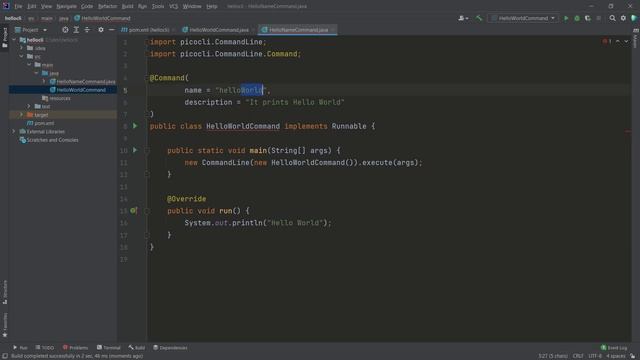Click the Stop process toolbar icon
Viewport: 640px width, 360px height.
click(599, 18)
